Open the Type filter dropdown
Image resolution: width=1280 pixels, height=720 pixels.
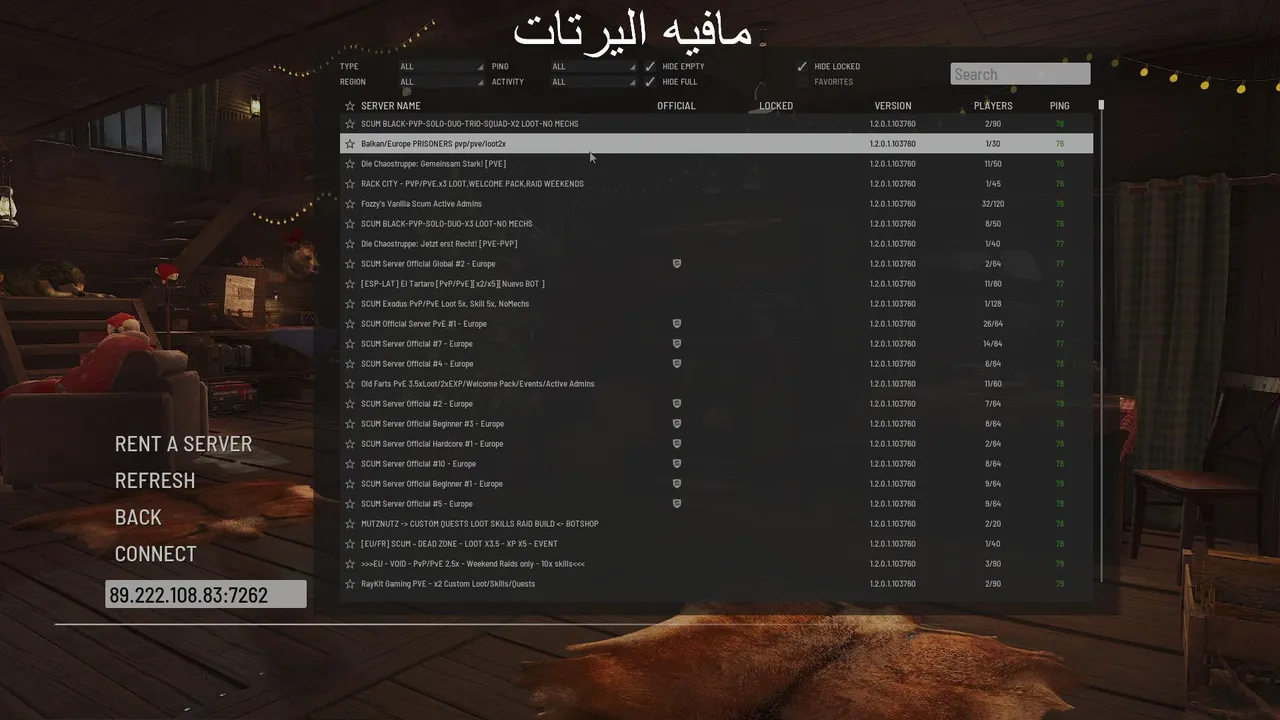click(441, 67)
